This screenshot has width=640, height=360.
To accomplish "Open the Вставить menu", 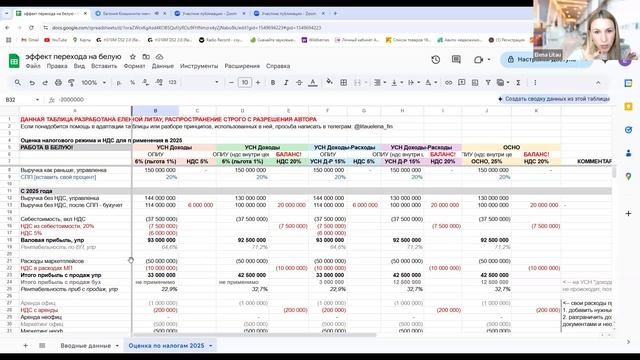I will 104,66.
